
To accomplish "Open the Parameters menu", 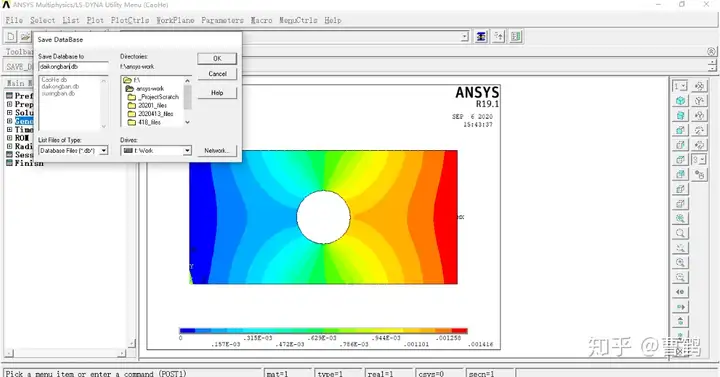I will pyautogui.click(x=222, y=20).
